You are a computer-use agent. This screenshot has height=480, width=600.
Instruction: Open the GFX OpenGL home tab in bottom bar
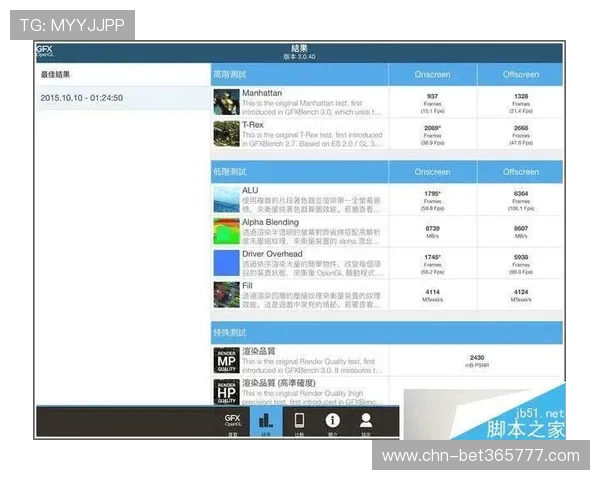tap(232, 422)
